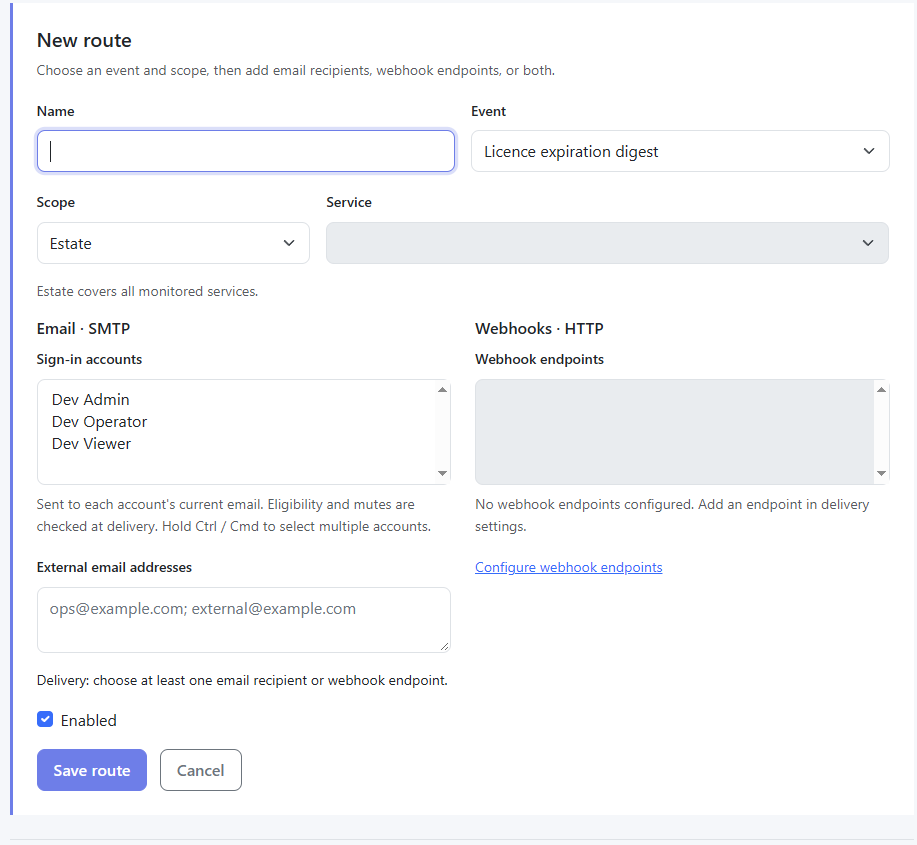Viewport: 917px width, 845px height.
Task: Click the textarea resize handle icon
Action: pyautogui.click(x=444, y=646)
